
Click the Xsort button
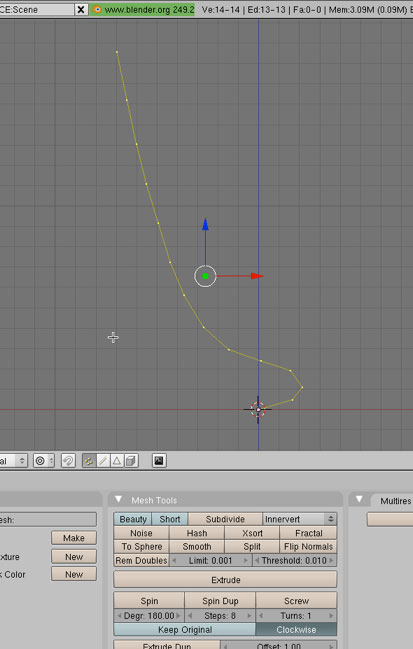tap(252, 533)
